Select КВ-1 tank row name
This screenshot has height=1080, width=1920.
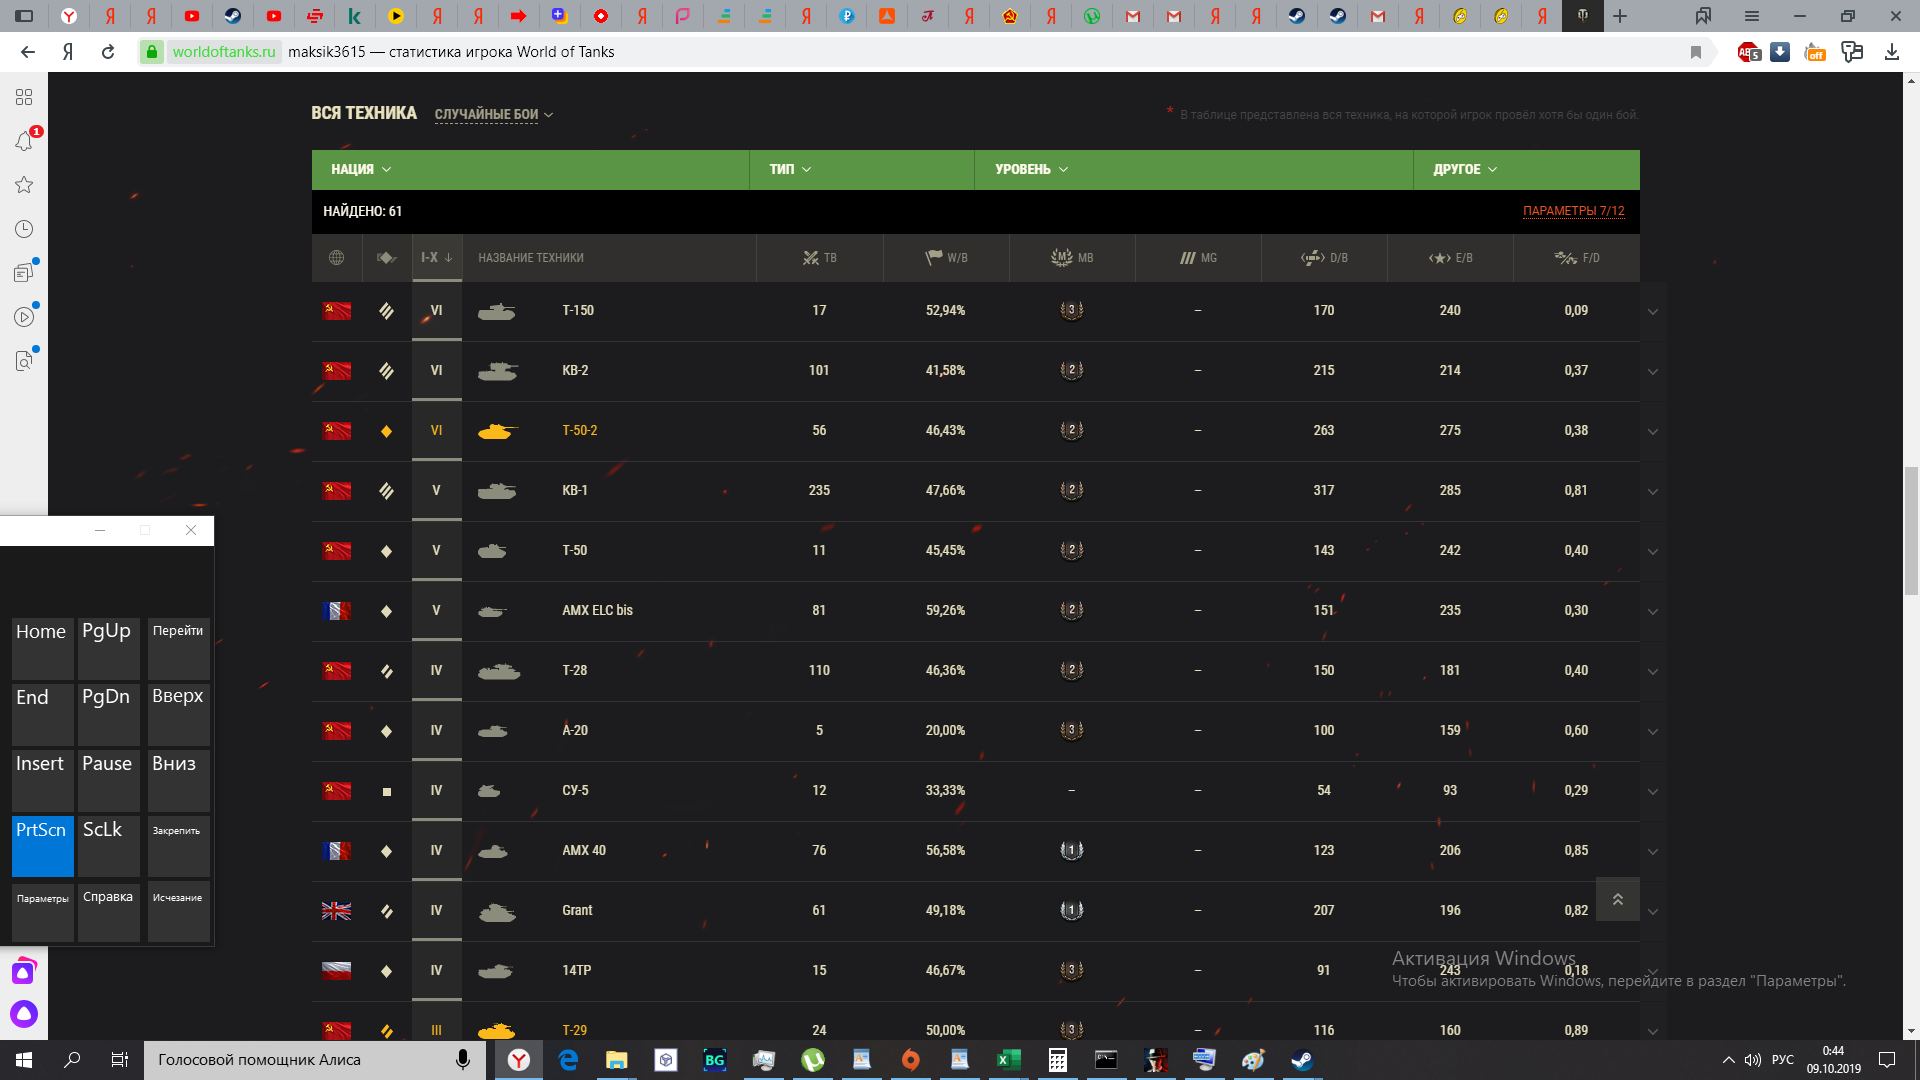point(575,490)
